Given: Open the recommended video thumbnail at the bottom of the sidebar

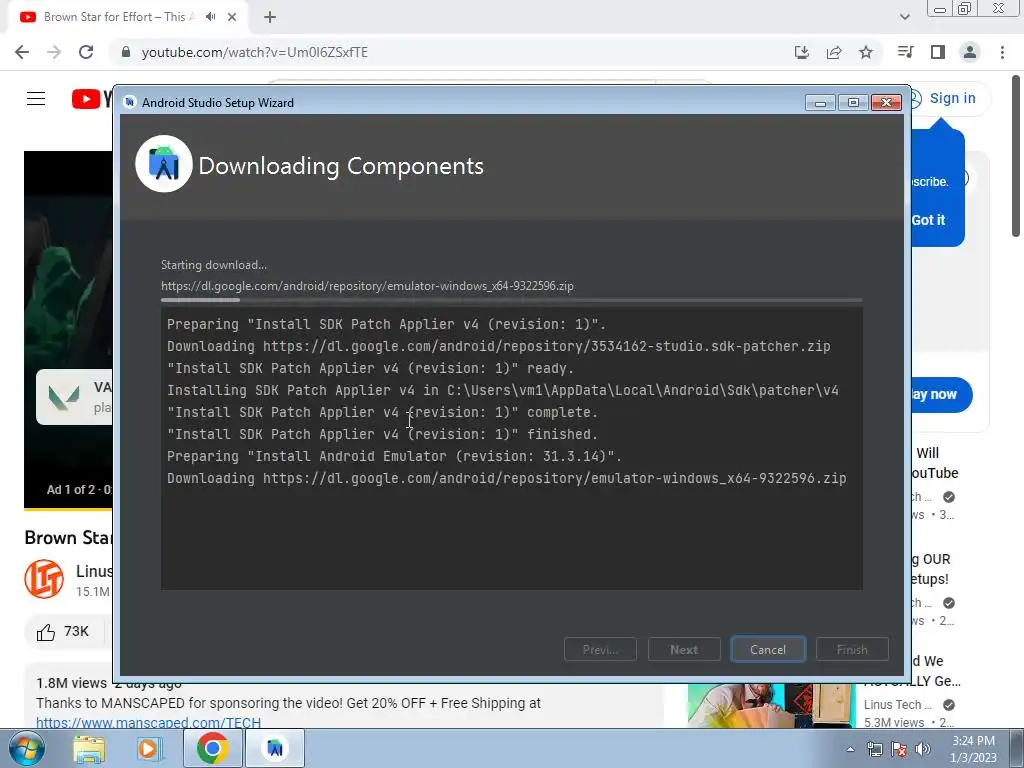Looking at the screenshot, I should (771, 706).
